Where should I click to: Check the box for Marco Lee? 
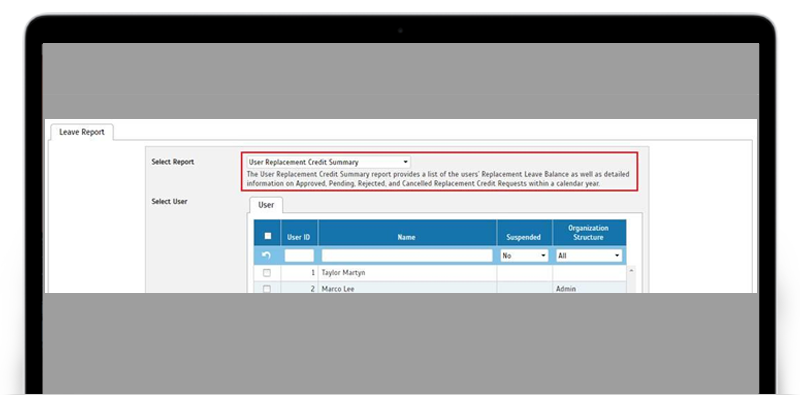[267, 289]
